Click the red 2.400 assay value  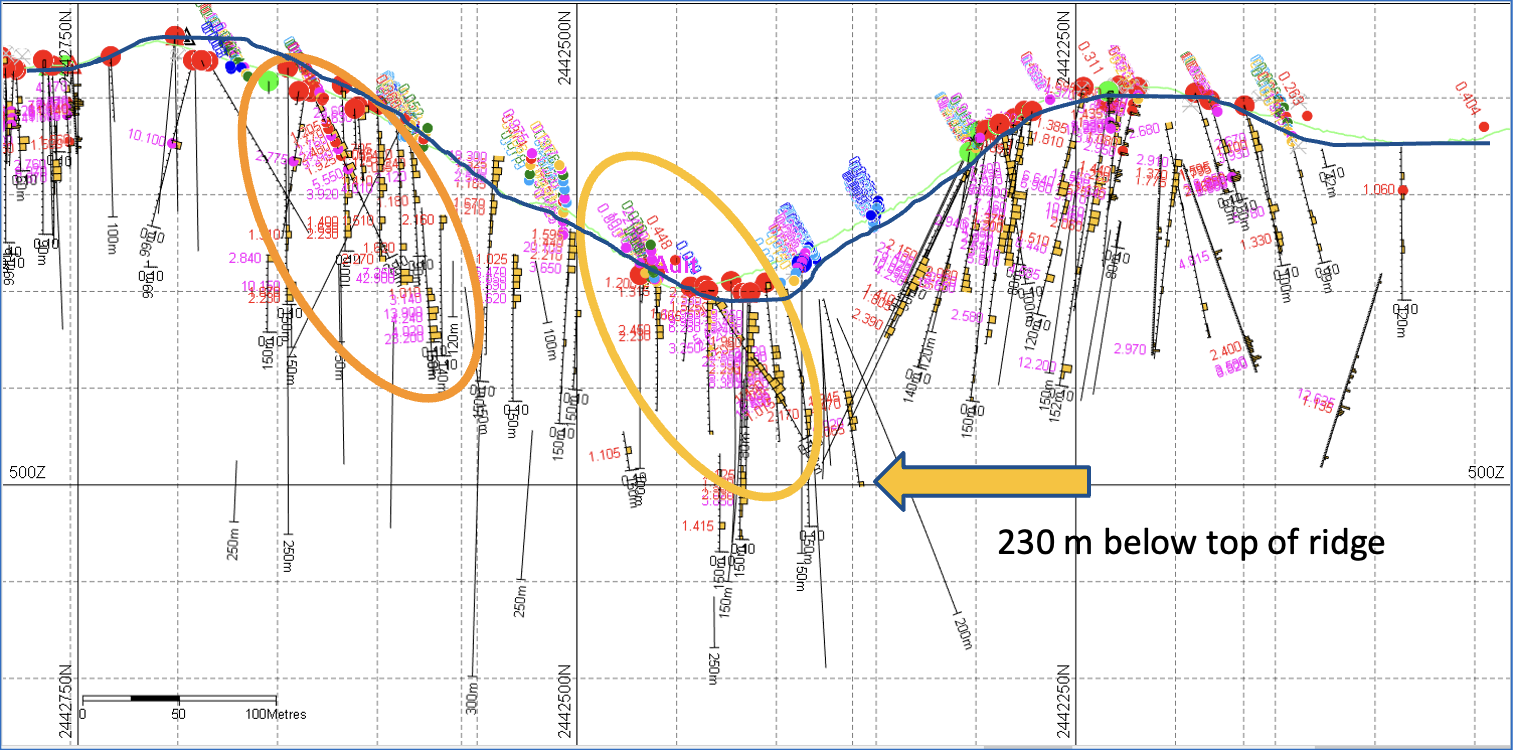click(x=1226, y=351)
